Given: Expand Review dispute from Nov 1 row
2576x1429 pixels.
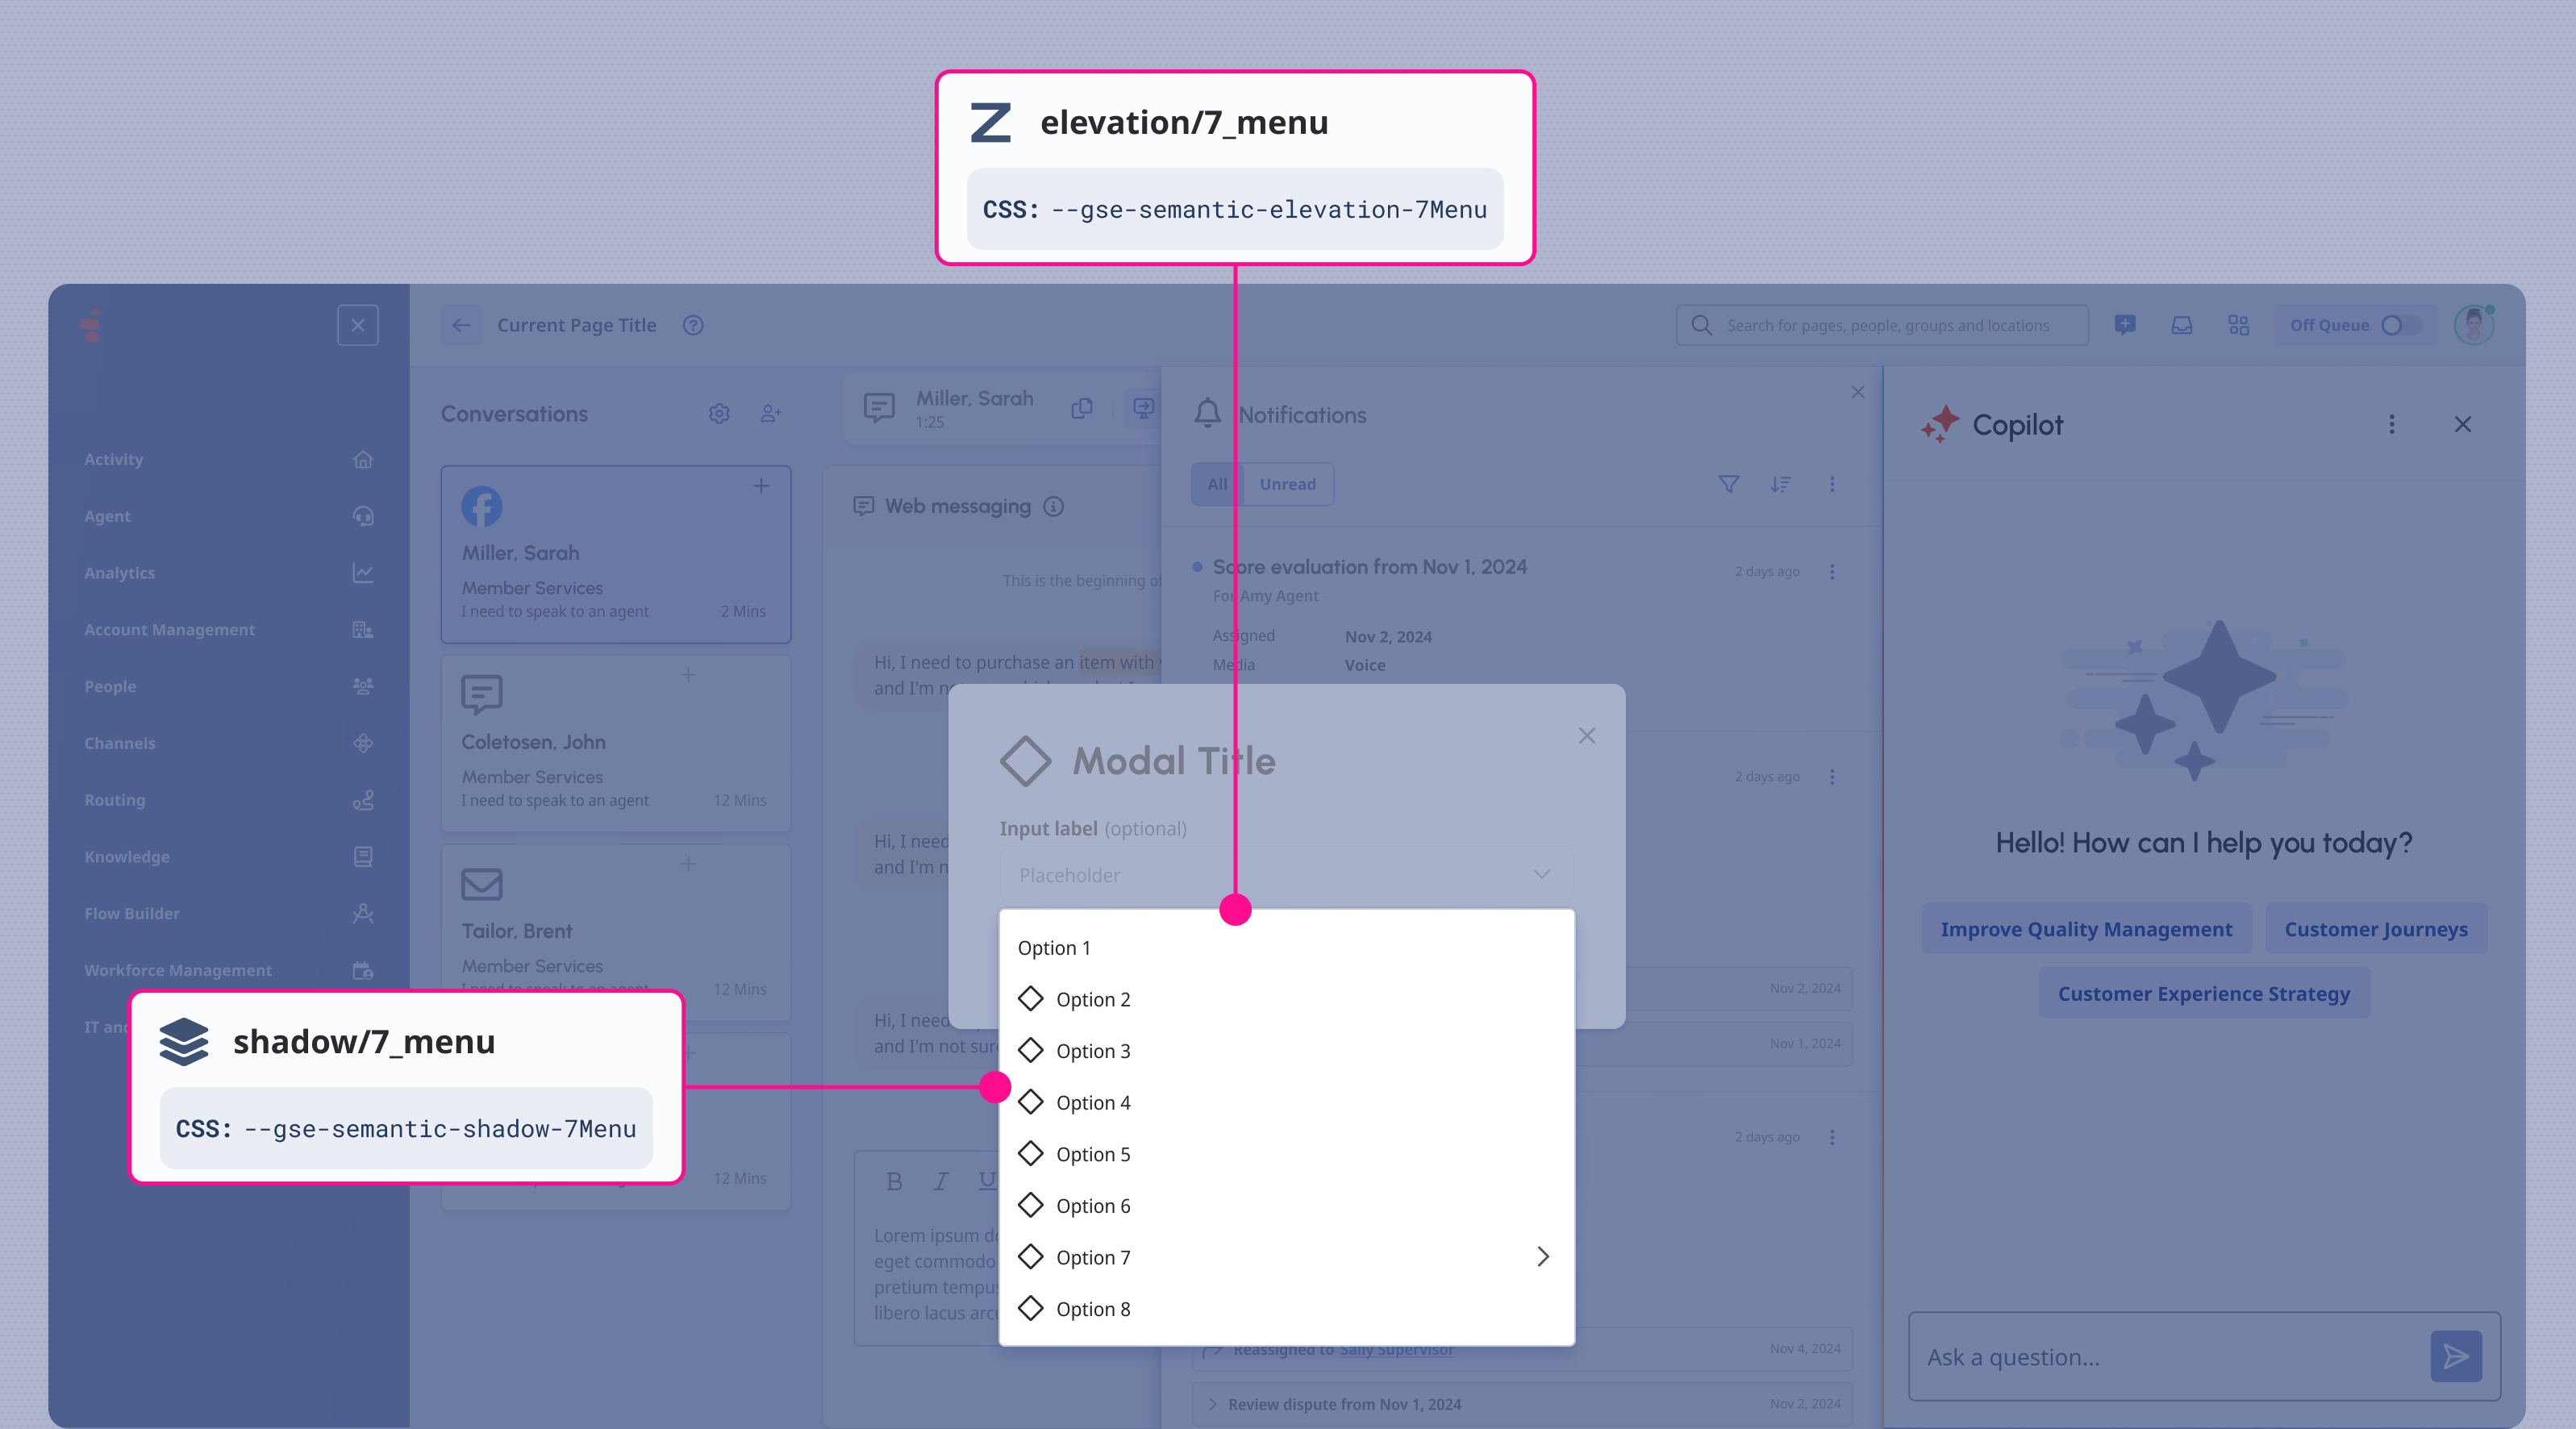Looking at the screenshot, I should 1212,1404.
